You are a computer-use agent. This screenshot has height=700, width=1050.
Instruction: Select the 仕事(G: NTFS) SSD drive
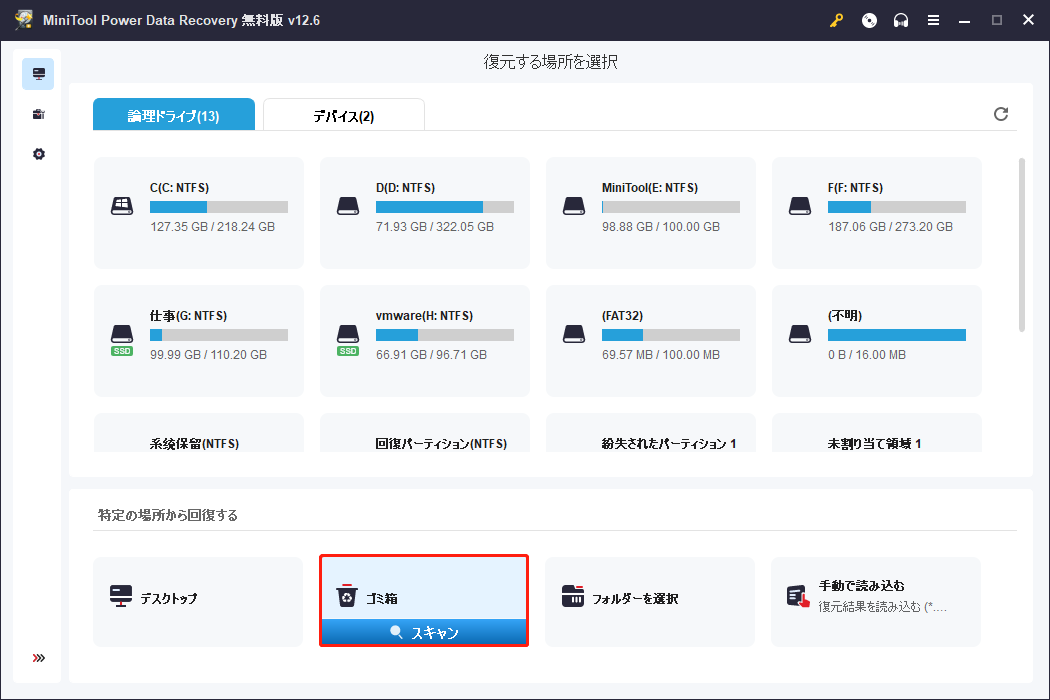point(199,340)
